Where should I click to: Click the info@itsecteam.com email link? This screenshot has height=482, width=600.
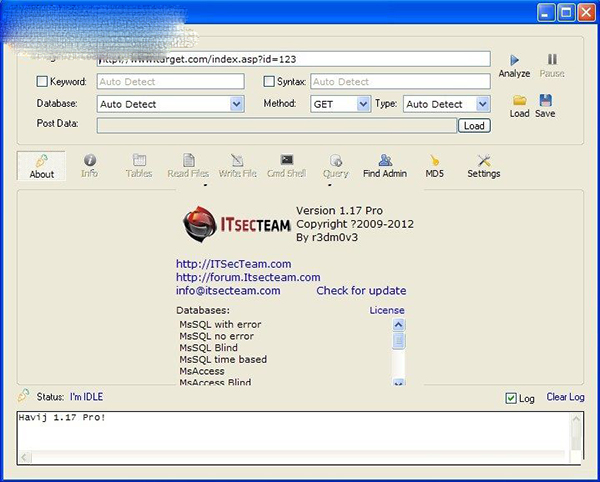(x=228, y=291)
